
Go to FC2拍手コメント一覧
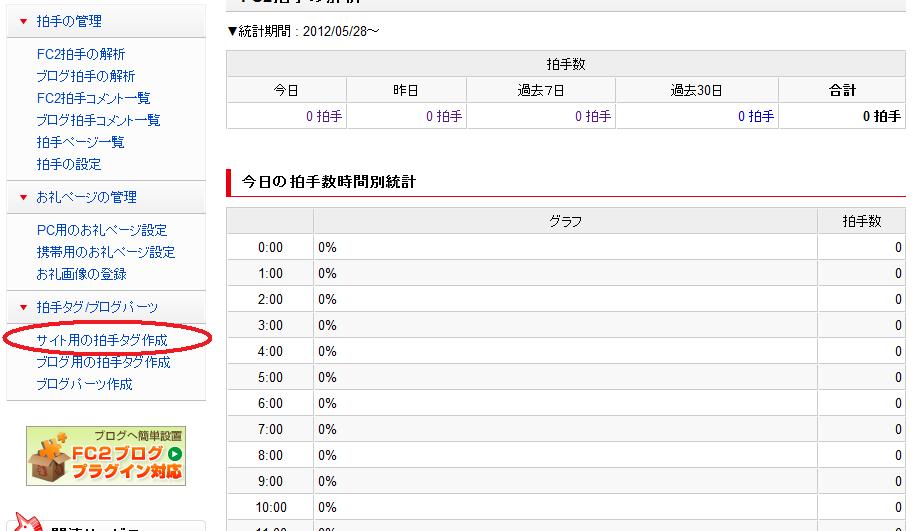(93, 98)
